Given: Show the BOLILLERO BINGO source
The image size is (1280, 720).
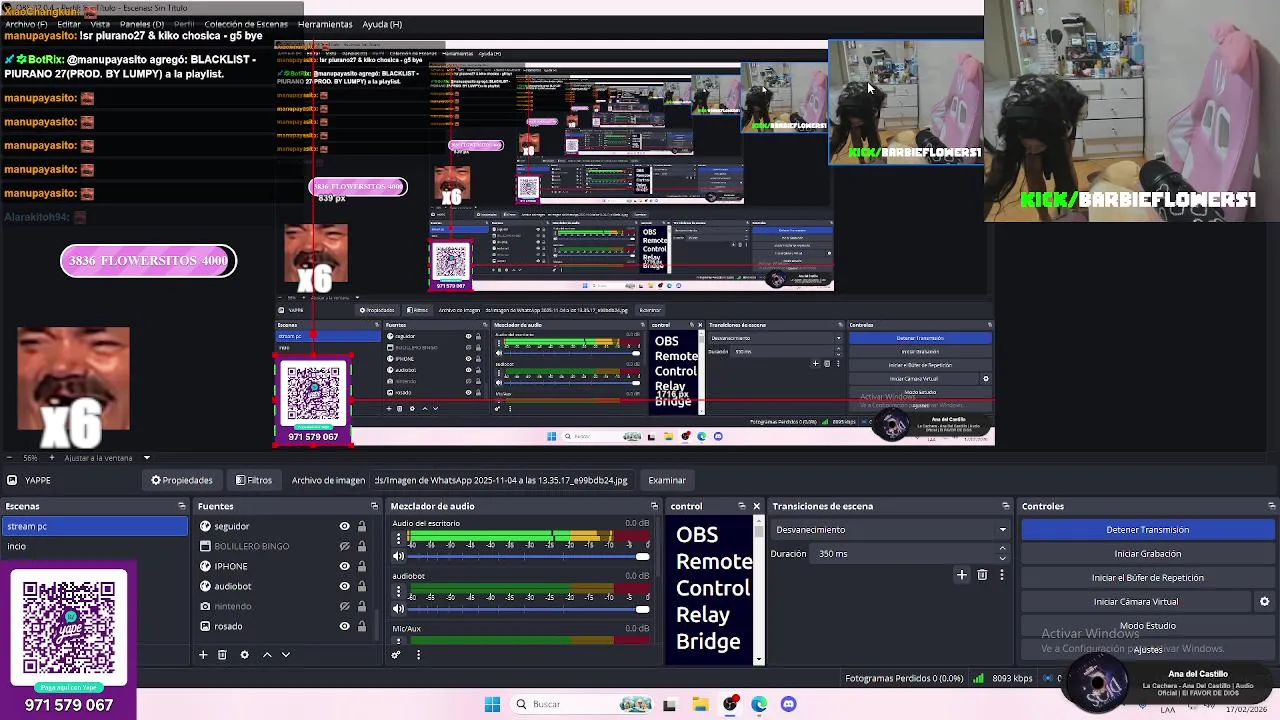Looking at the screenshot, I should pyautogui.click(x=344, y=546).
